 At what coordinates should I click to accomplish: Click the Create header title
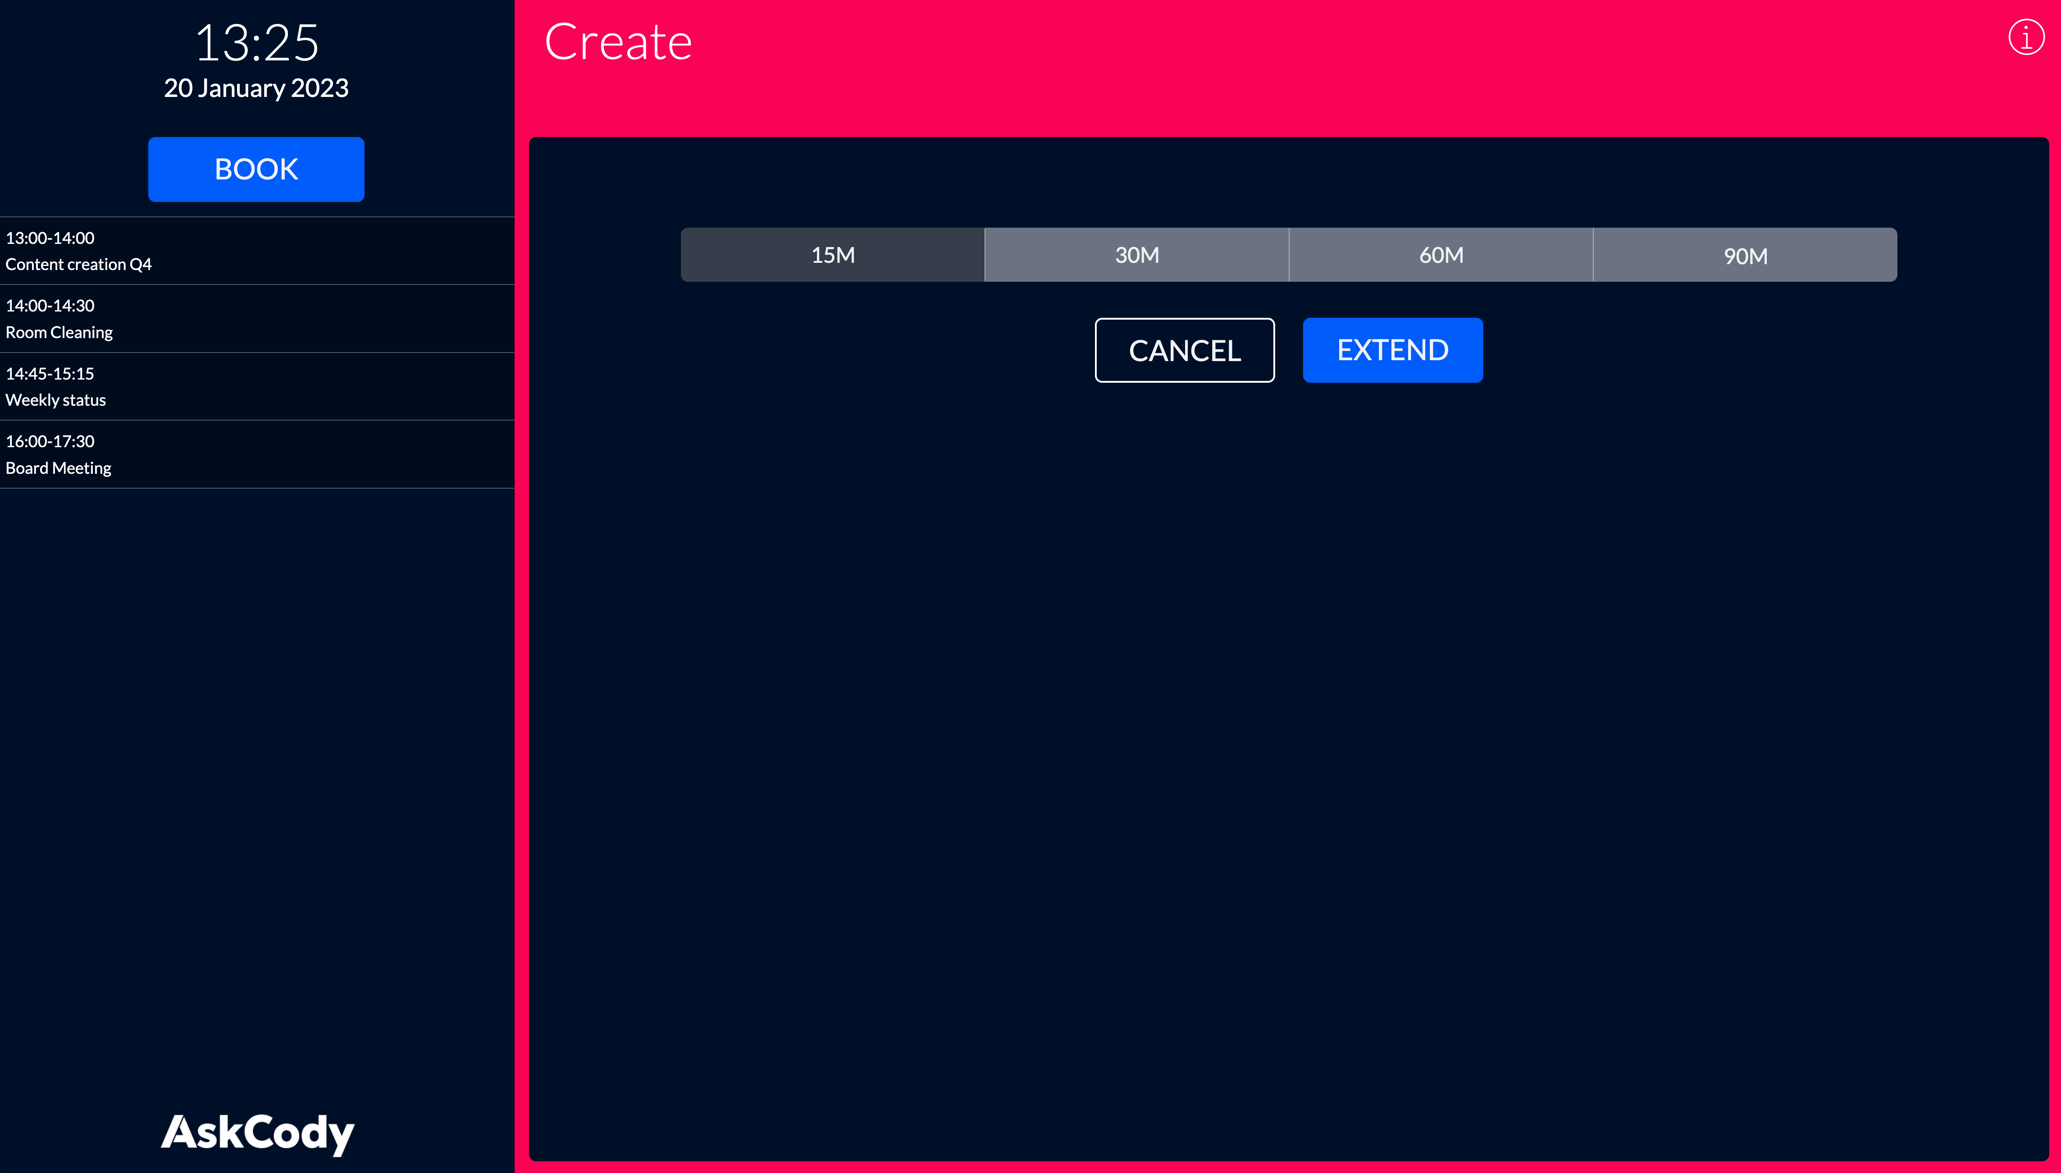(x=617, y=41)
